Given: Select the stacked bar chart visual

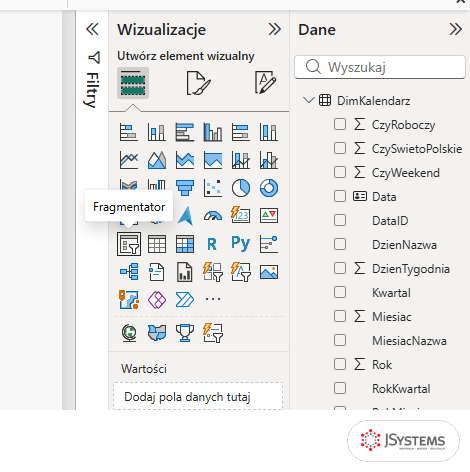Looking at the screenshot, I should tap(129, 132).
